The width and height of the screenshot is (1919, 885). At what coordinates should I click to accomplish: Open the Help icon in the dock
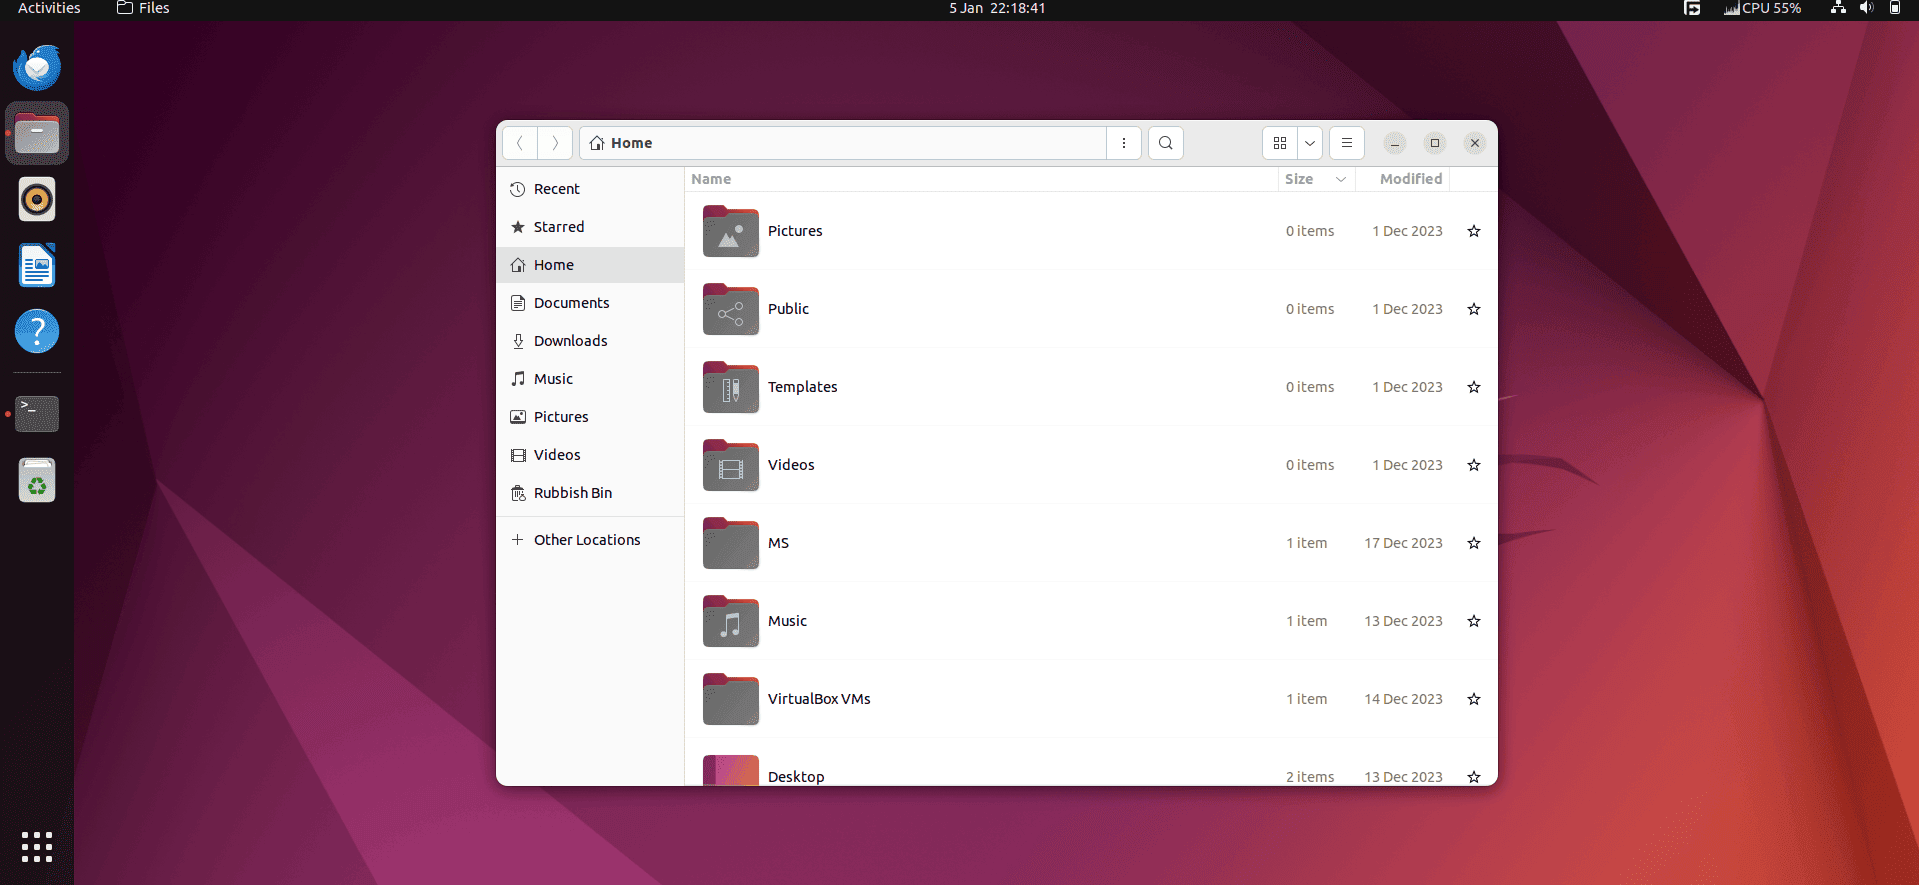coord(37,331)
